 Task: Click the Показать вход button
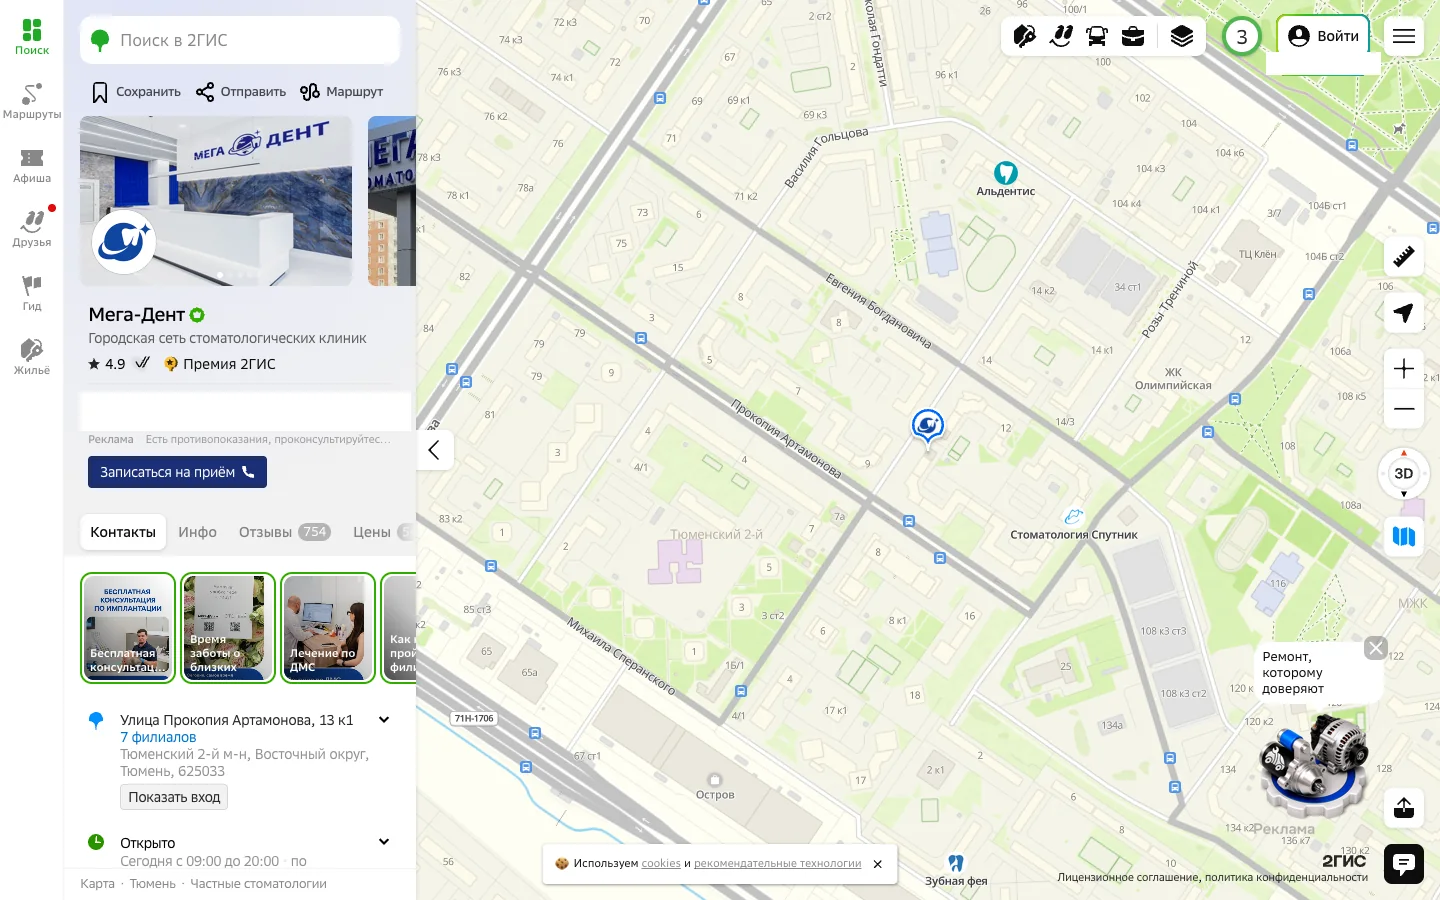tap(174, 797)
